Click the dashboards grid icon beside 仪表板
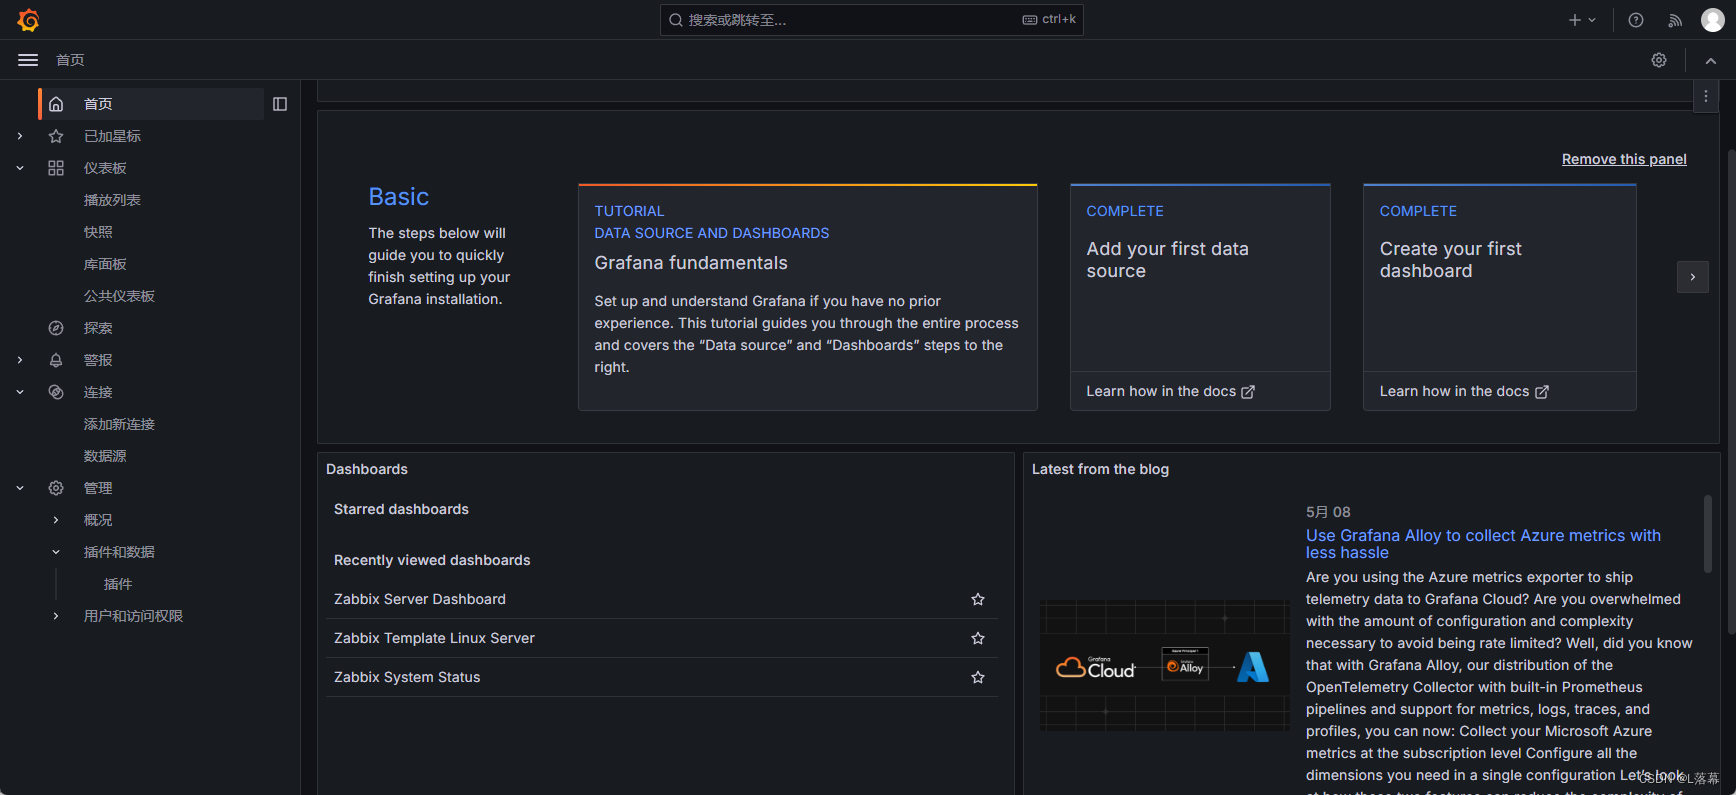 (56, 168)
